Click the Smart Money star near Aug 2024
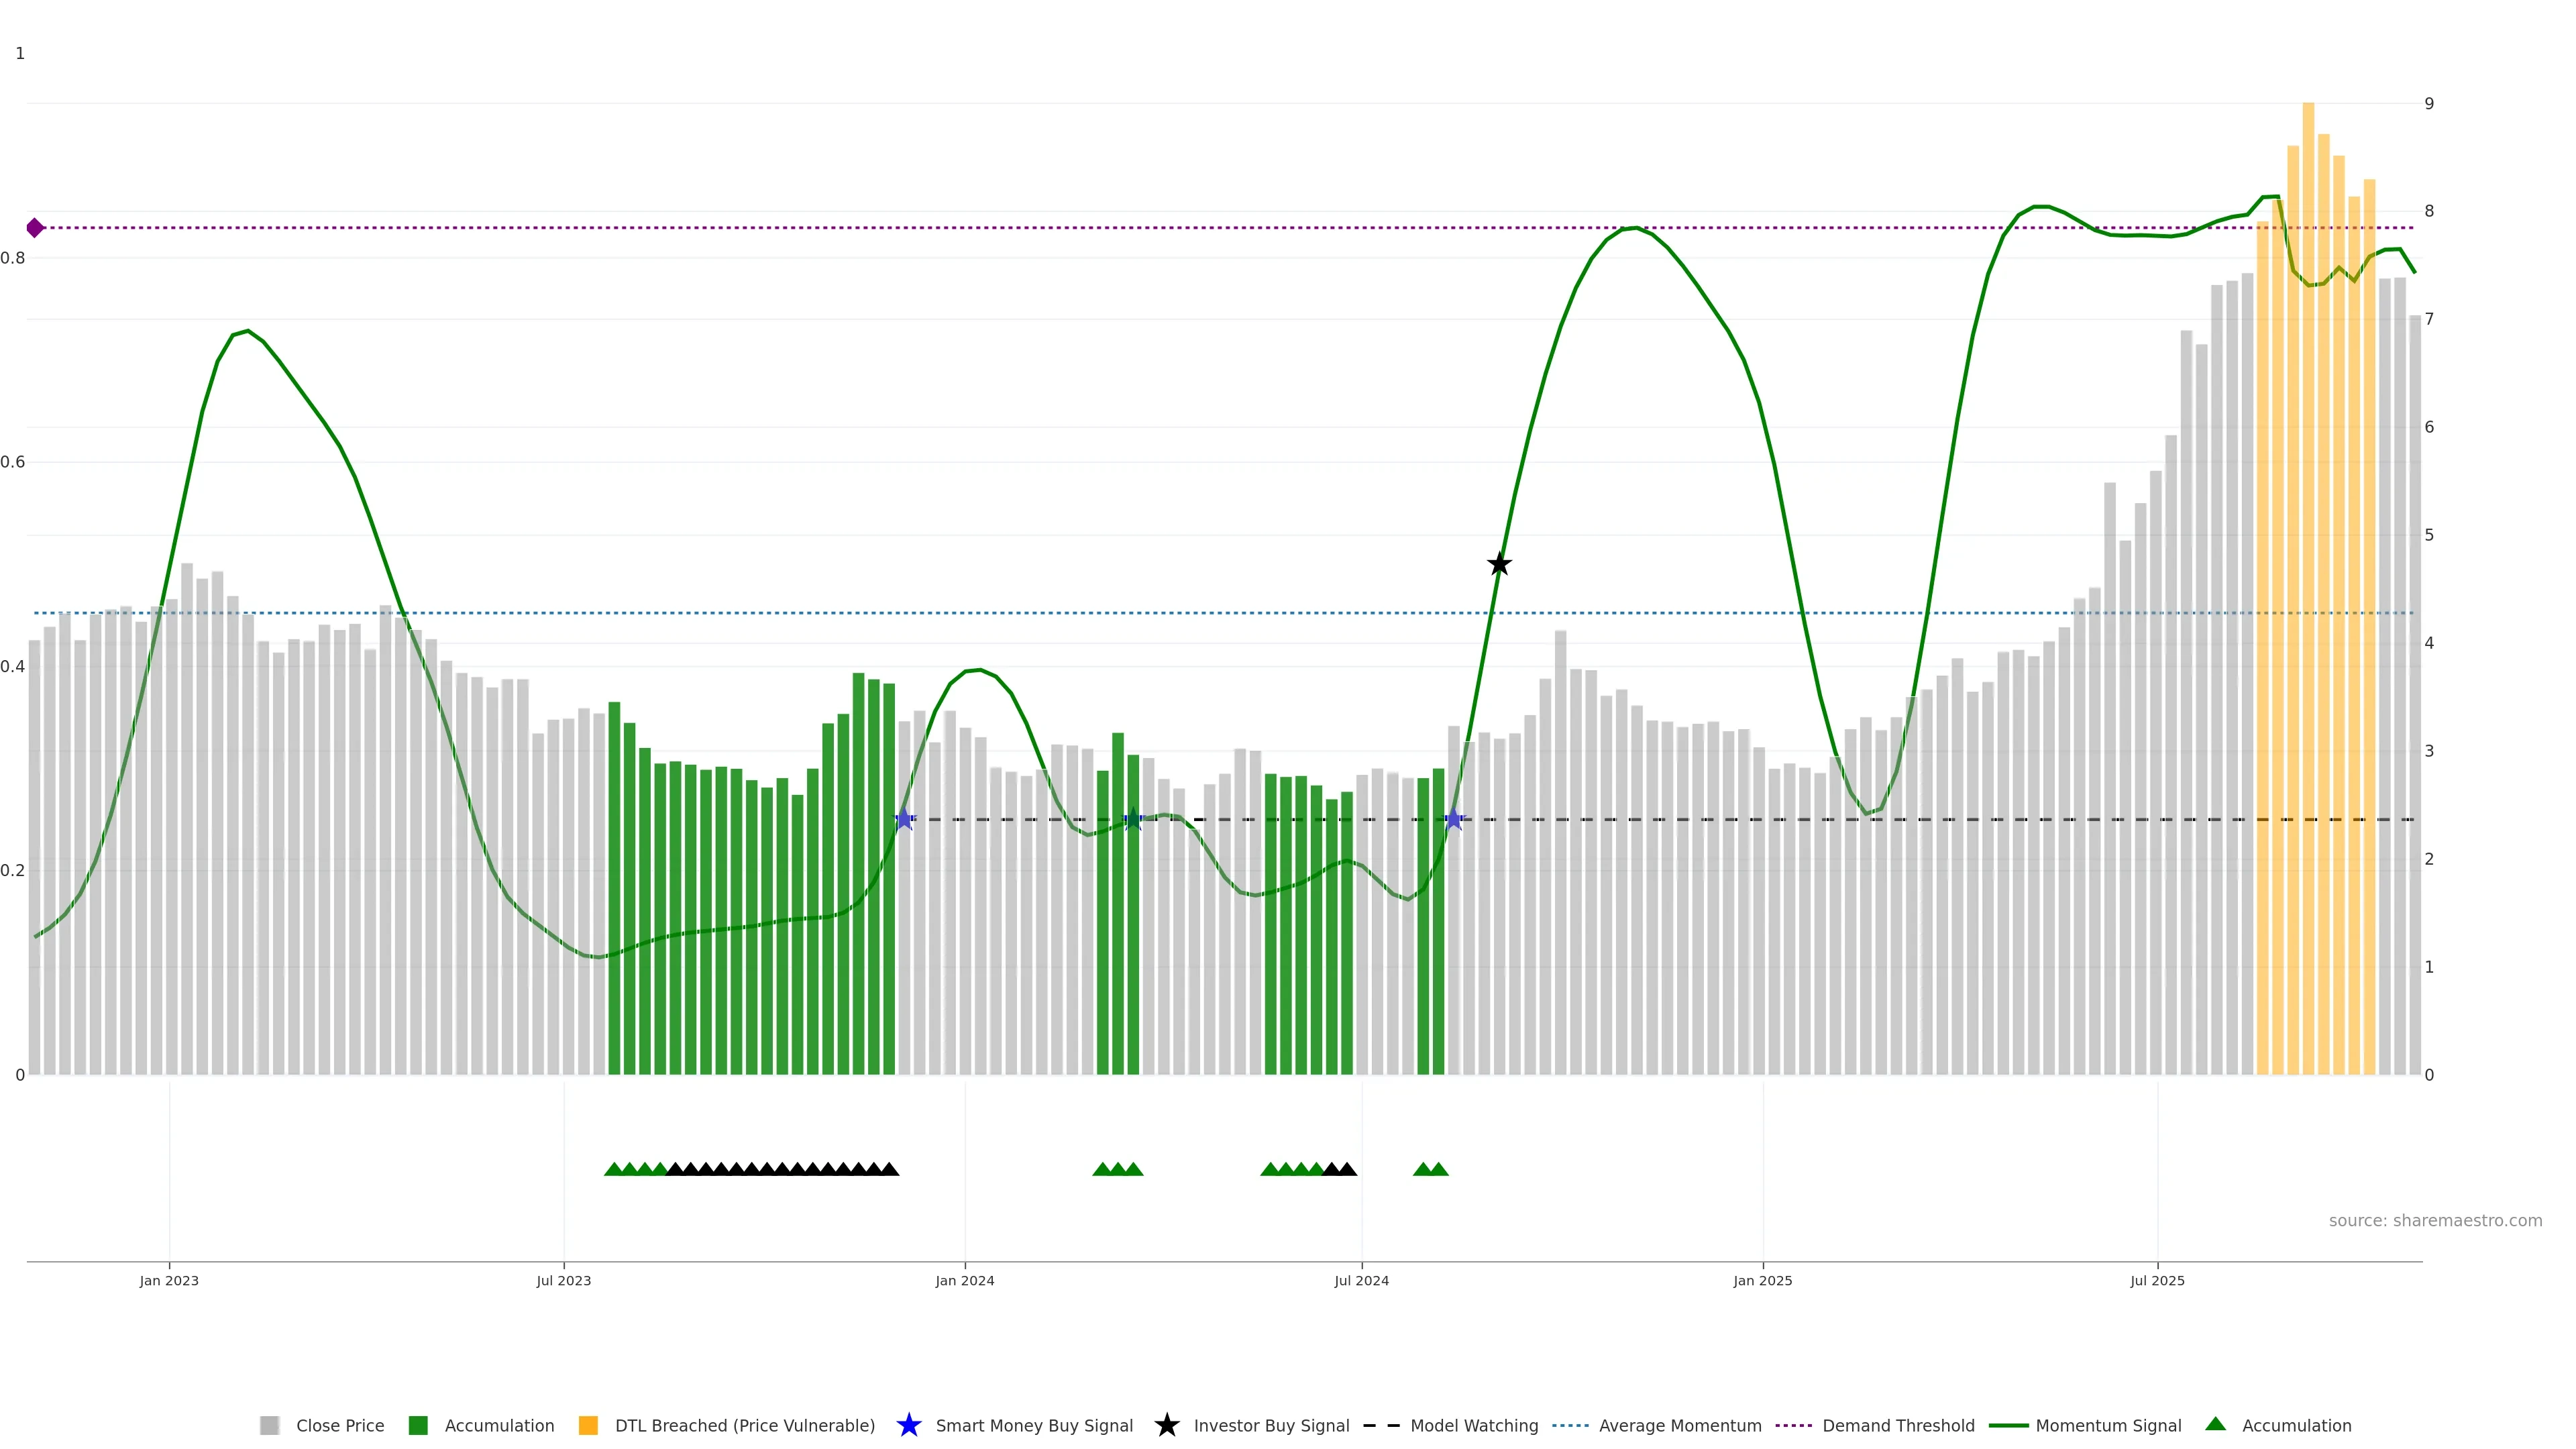2576x1449 pixels. [1454, 819]
